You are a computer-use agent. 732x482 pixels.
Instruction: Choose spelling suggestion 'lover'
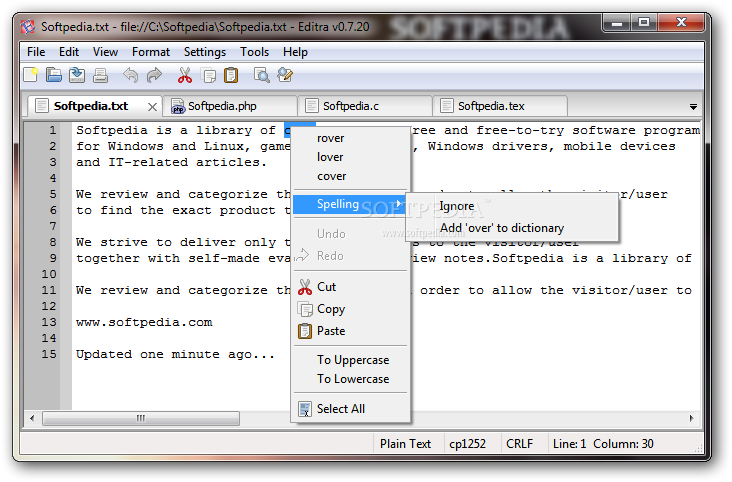(x=350, y=157)
